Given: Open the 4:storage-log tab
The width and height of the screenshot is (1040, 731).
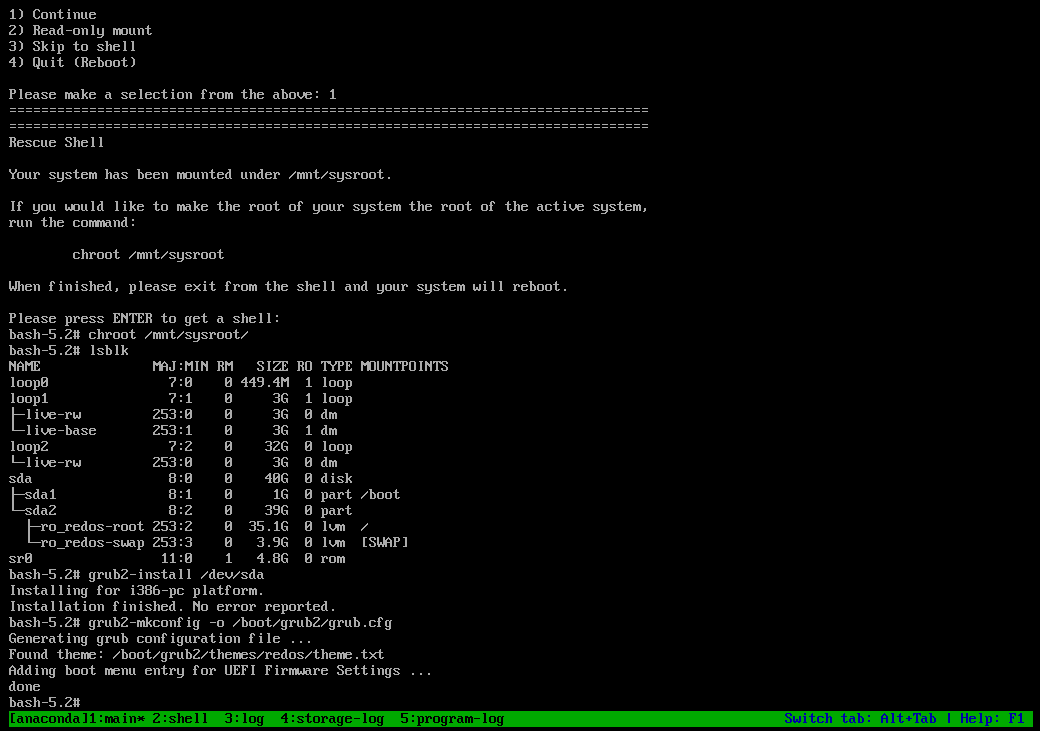Looking at the screenshot, I should (x=332, y=719).
